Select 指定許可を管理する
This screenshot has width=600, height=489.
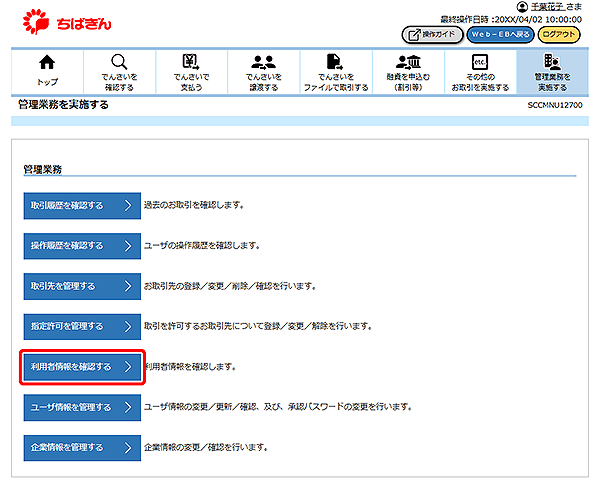pos(82,327)
